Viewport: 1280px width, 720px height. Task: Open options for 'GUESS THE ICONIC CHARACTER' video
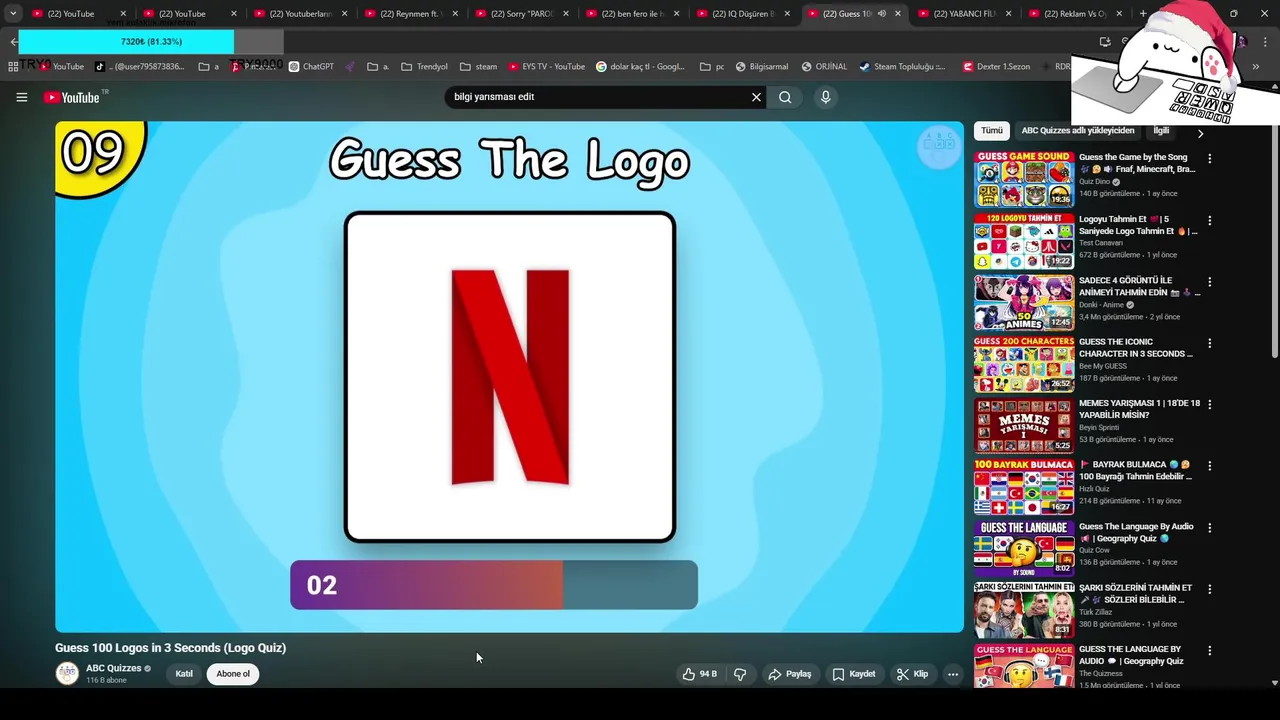point(1209,343)
